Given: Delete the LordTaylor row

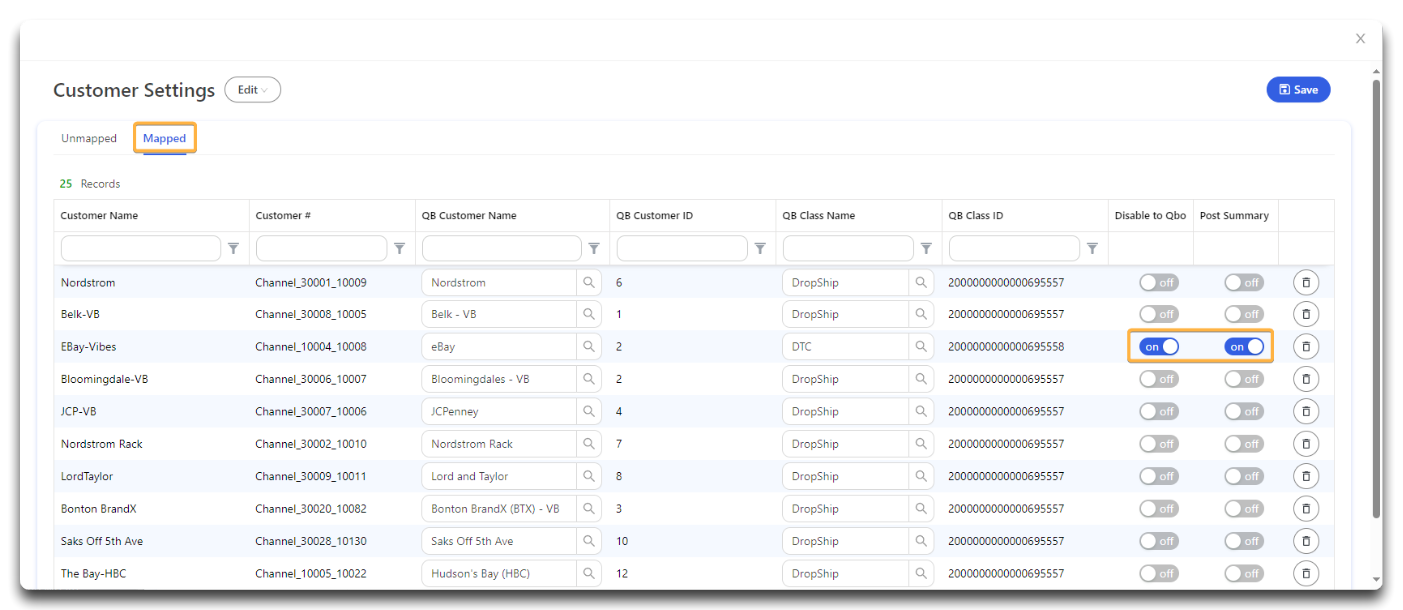Looking at the screenshot, I should (x=1305, y=476).
